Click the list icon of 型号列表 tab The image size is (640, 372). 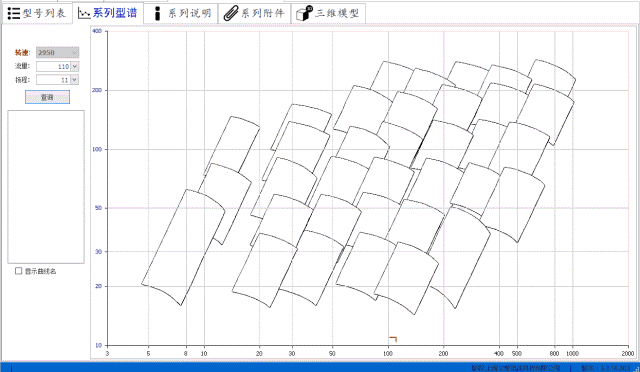[x=14, y=13]
